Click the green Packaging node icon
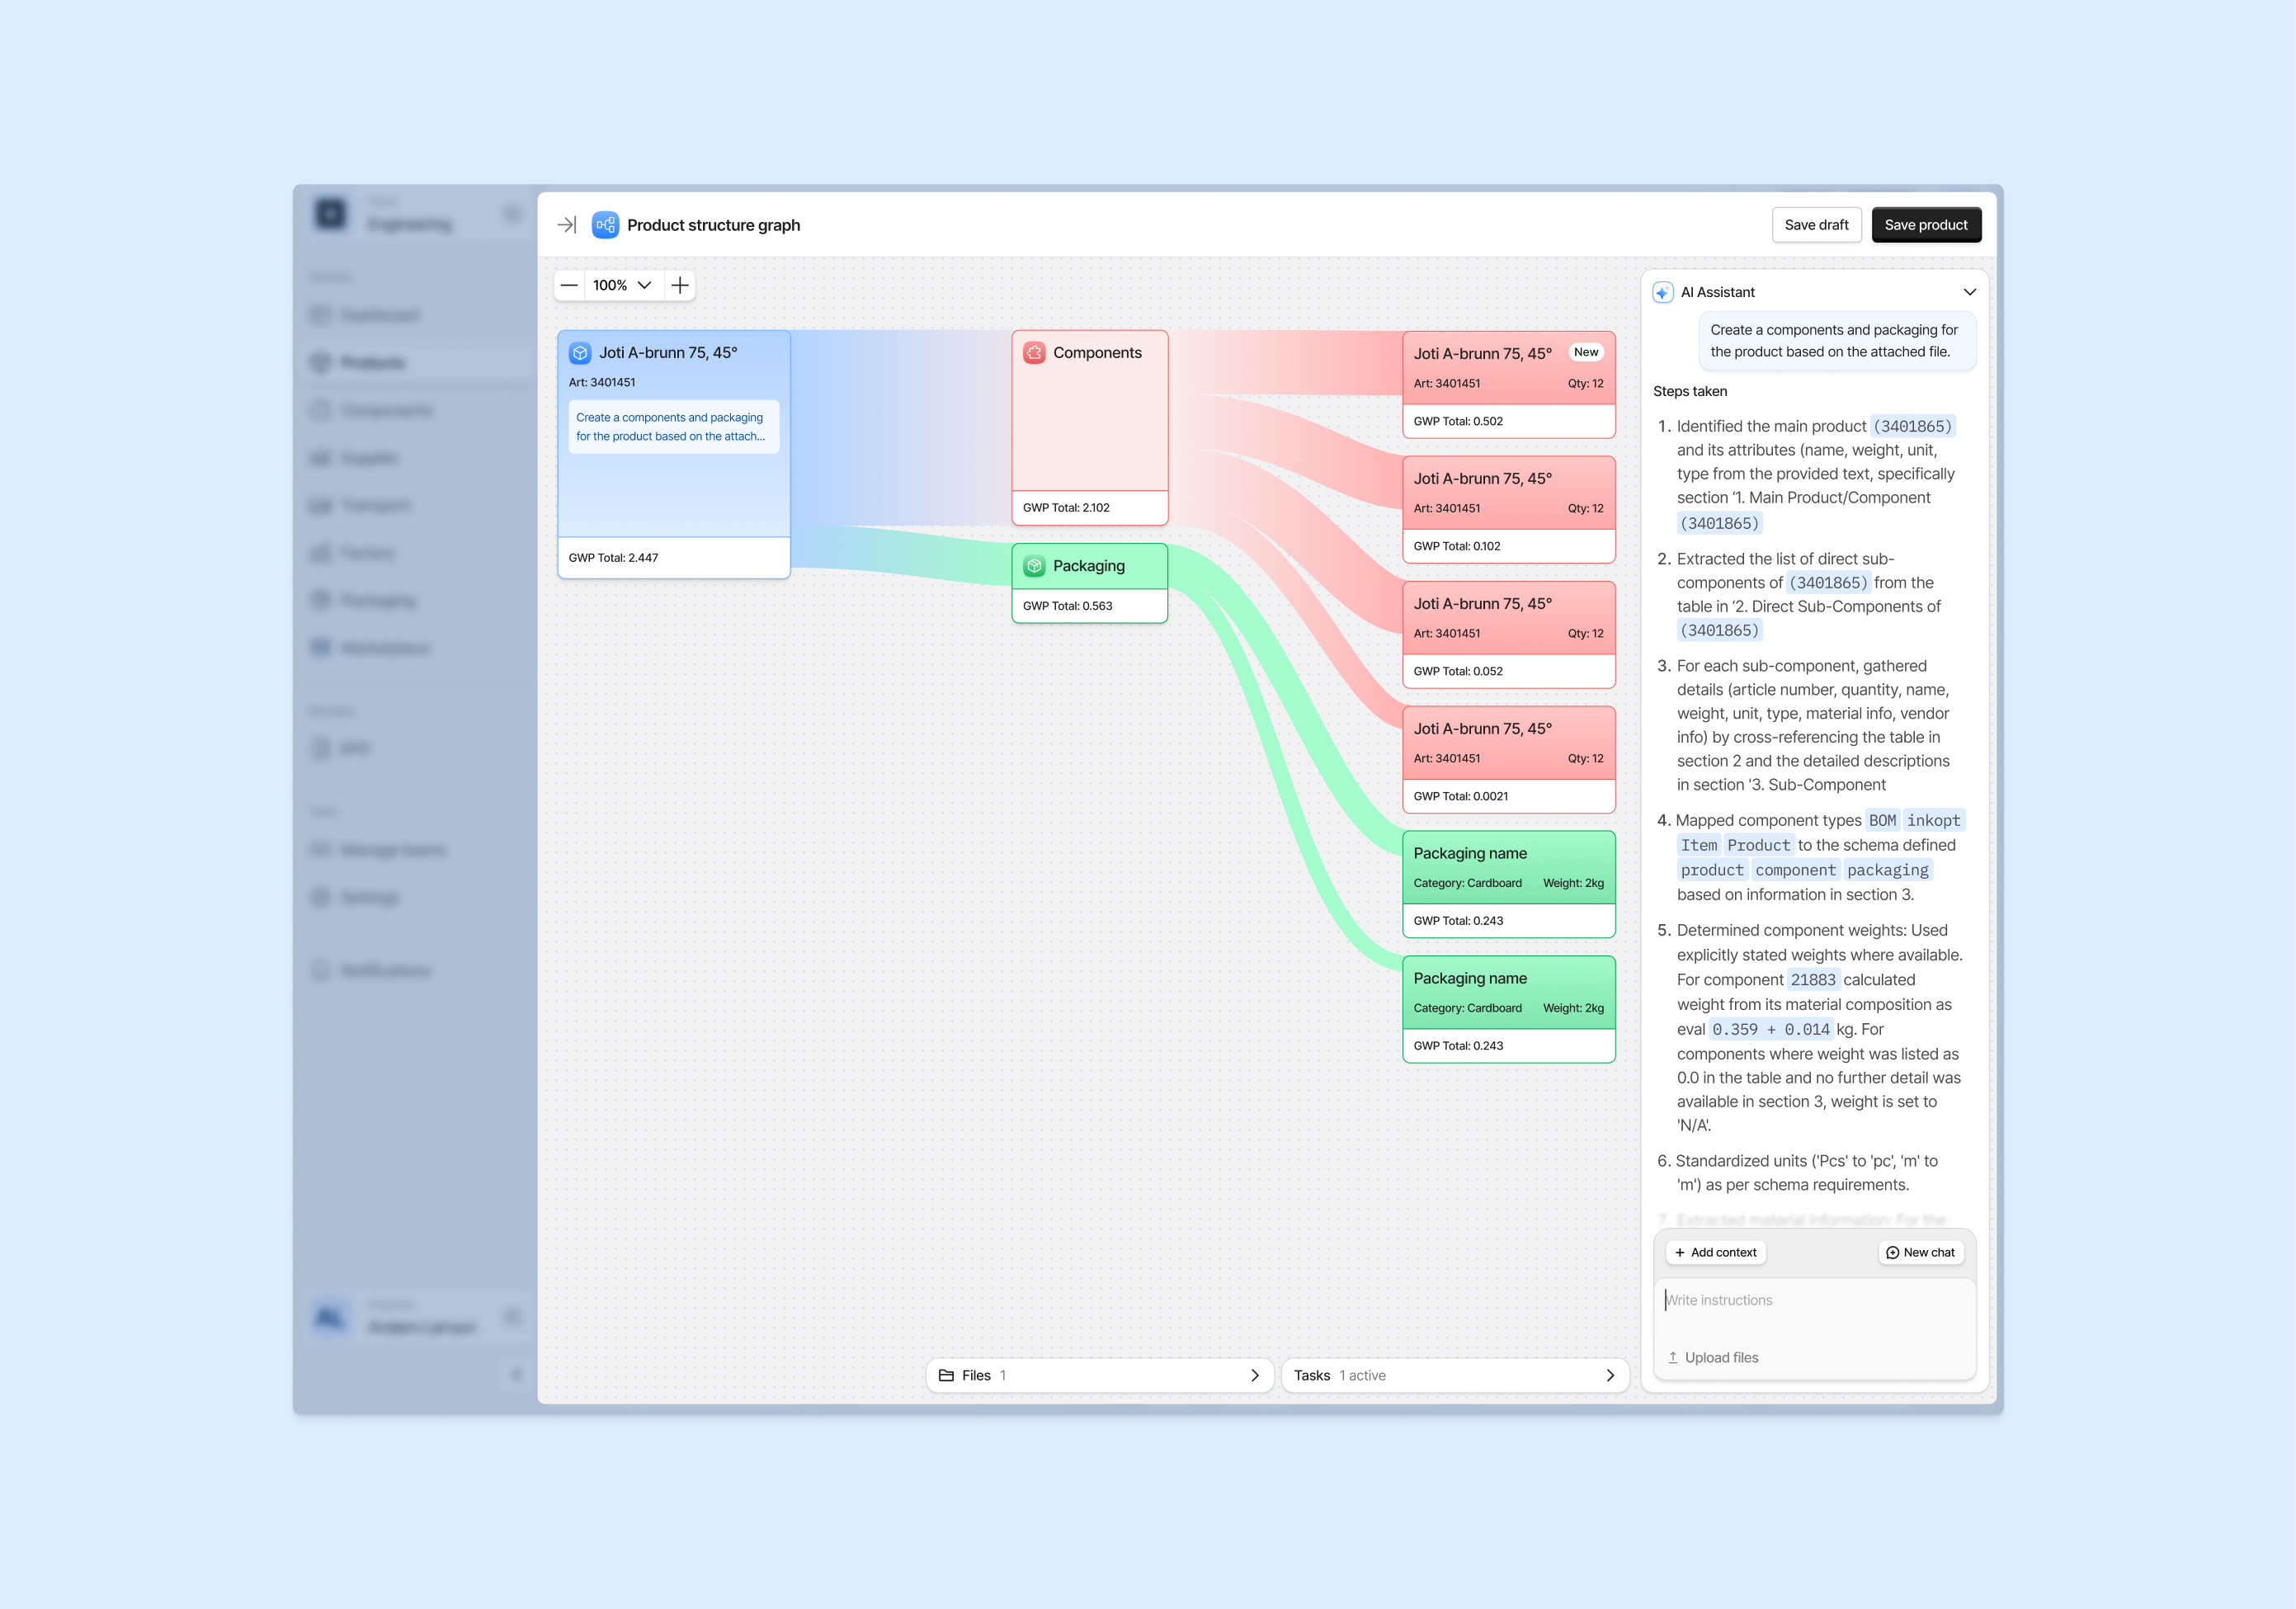This screenshot has width=2296, height=1609. point(1034,566)
